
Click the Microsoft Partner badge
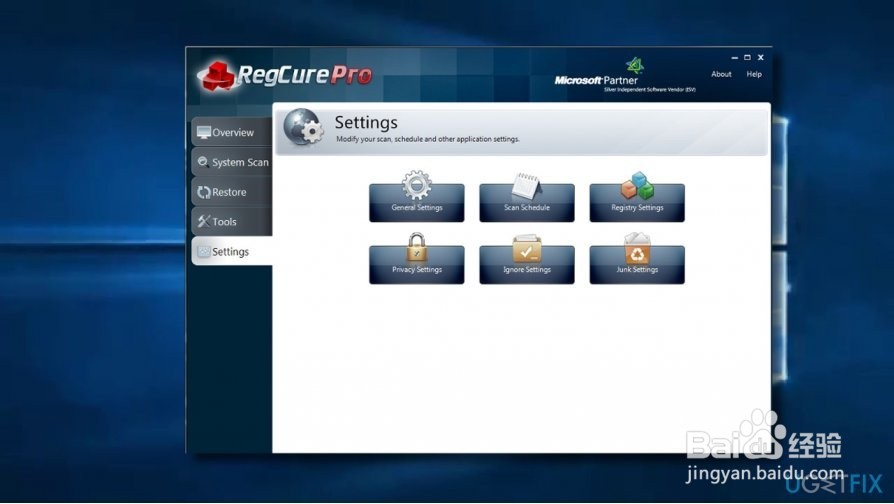click(625, 75)
